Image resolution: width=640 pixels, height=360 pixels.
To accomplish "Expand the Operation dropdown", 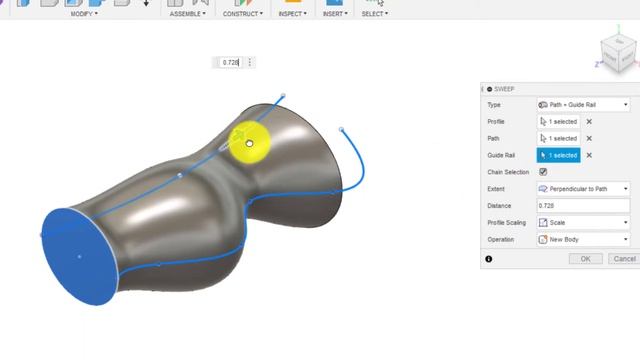I will (x=583, y=239).
